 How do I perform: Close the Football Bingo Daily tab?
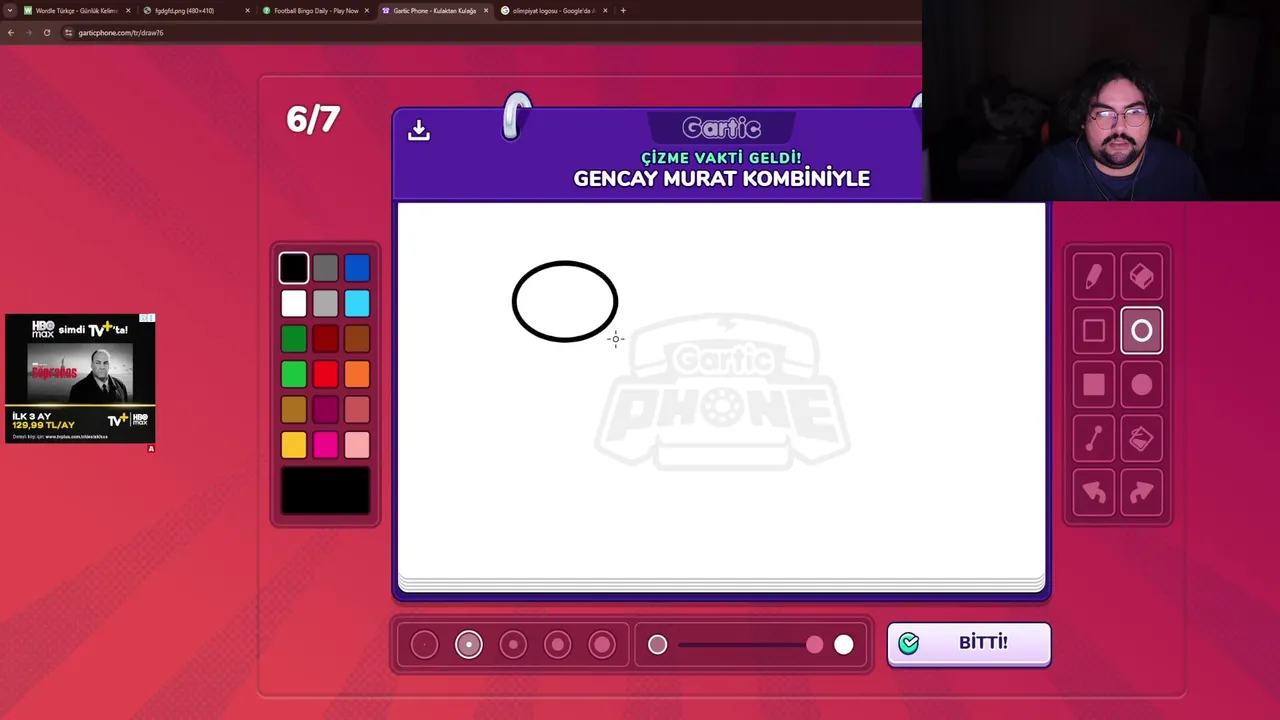tap(366, 10)
